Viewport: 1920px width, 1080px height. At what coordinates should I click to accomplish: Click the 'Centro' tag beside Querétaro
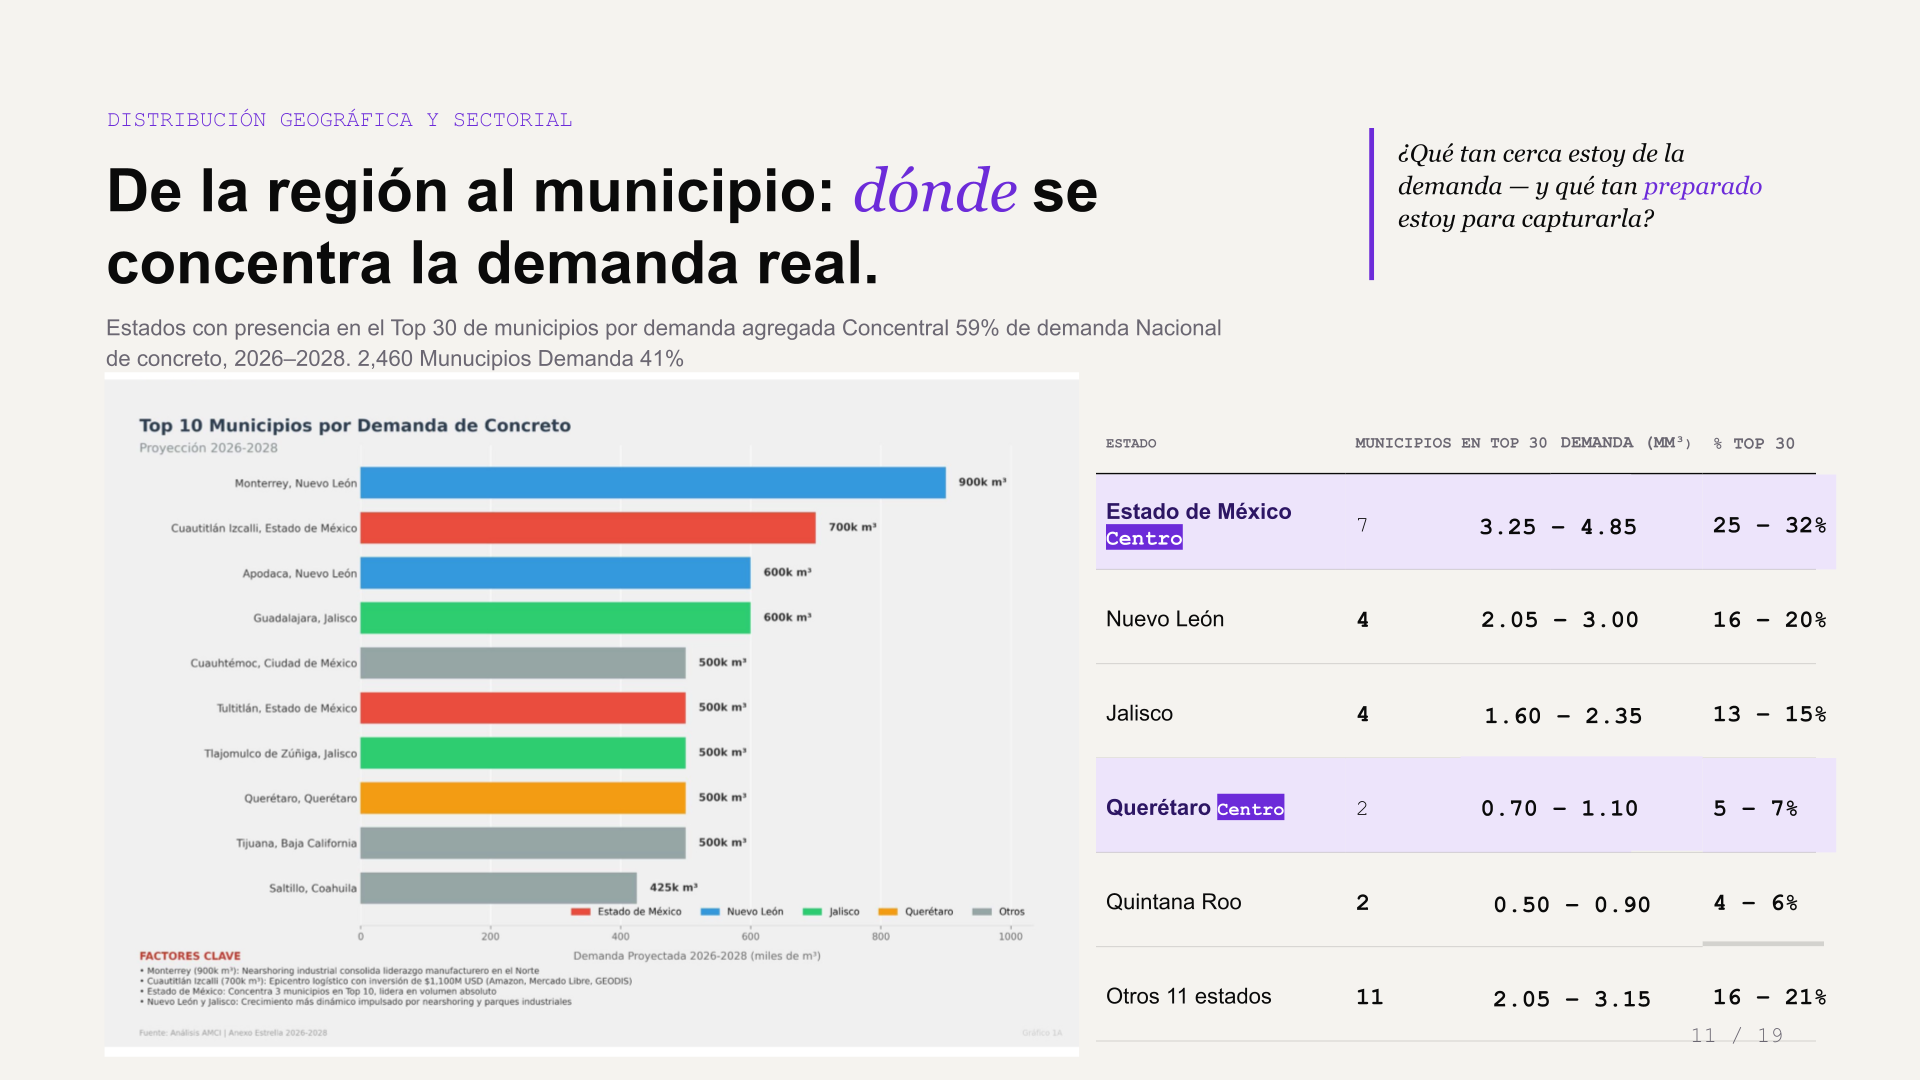1250,808
